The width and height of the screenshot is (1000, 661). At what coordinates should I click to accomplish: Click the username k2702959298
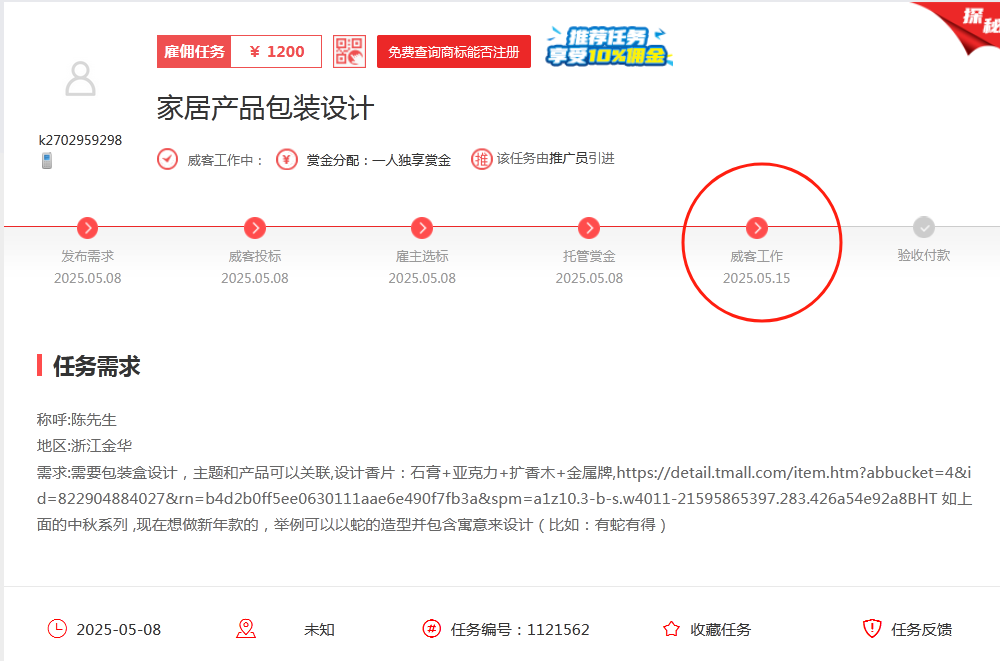(x=80, y=140)
